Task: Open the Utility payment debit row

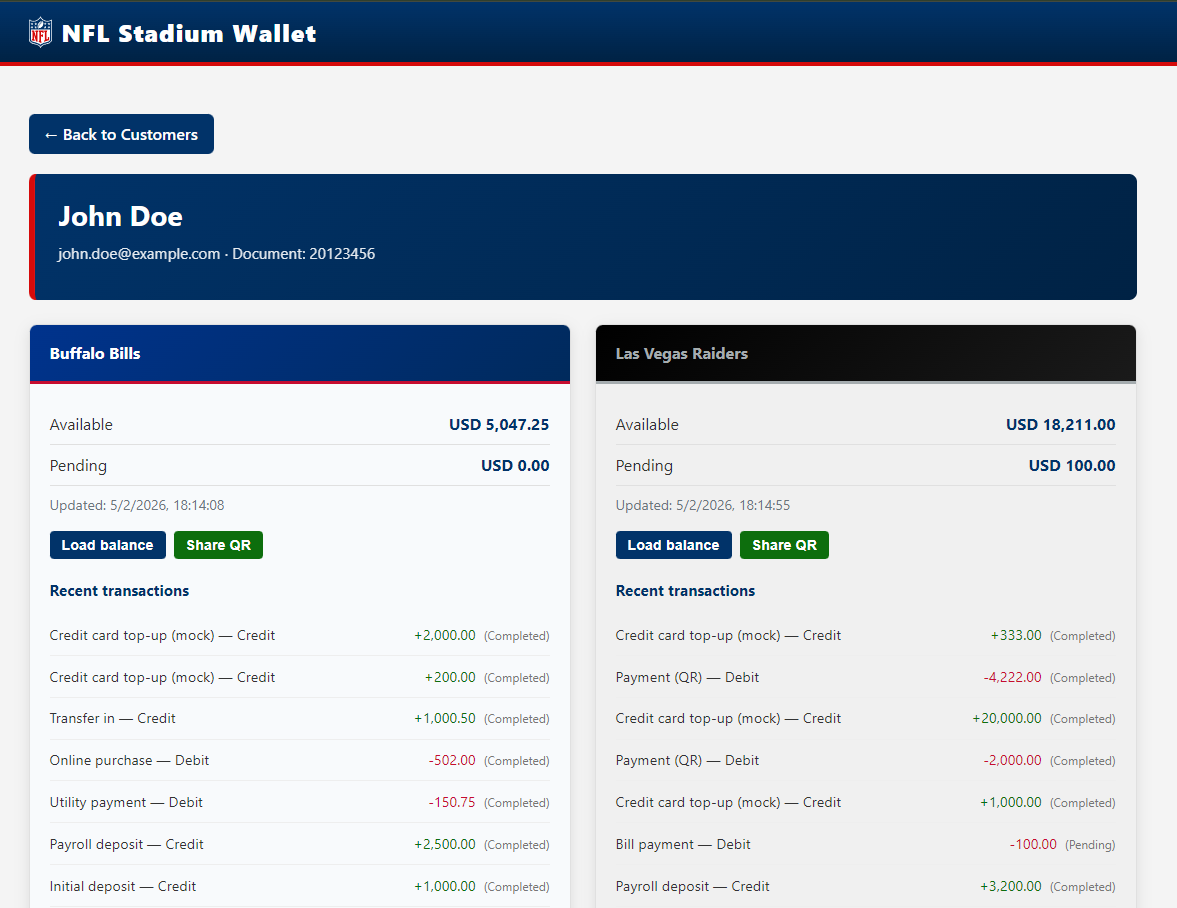Action: point(299,802)
